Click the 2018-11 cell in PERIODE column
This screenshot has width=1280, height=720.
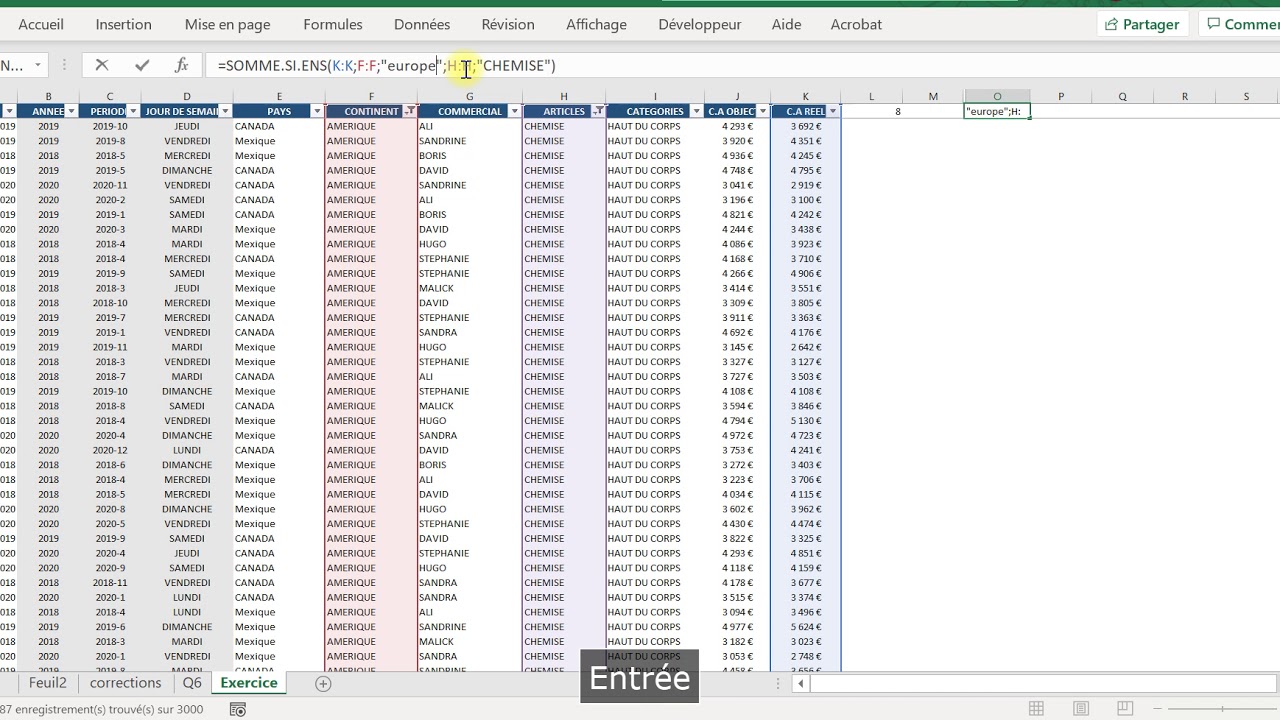pos(110,582)
